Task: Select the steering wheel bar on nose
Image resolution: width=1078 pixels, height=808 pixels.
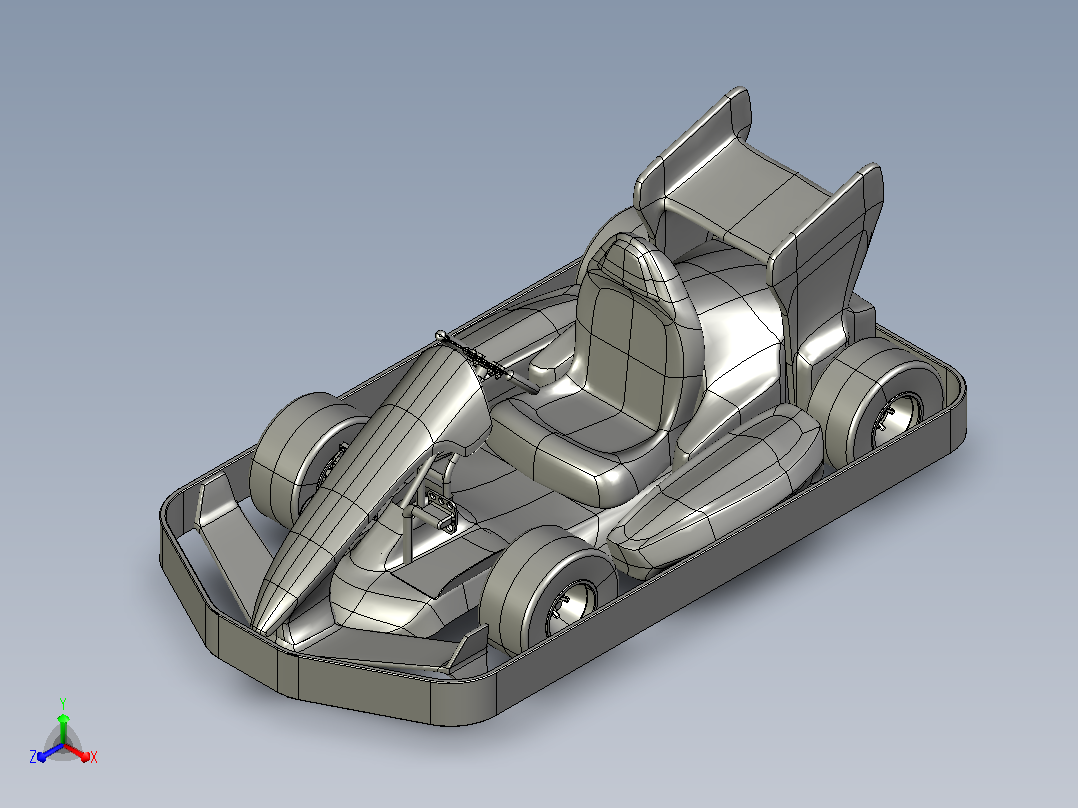Action: [x=487, y=362]
